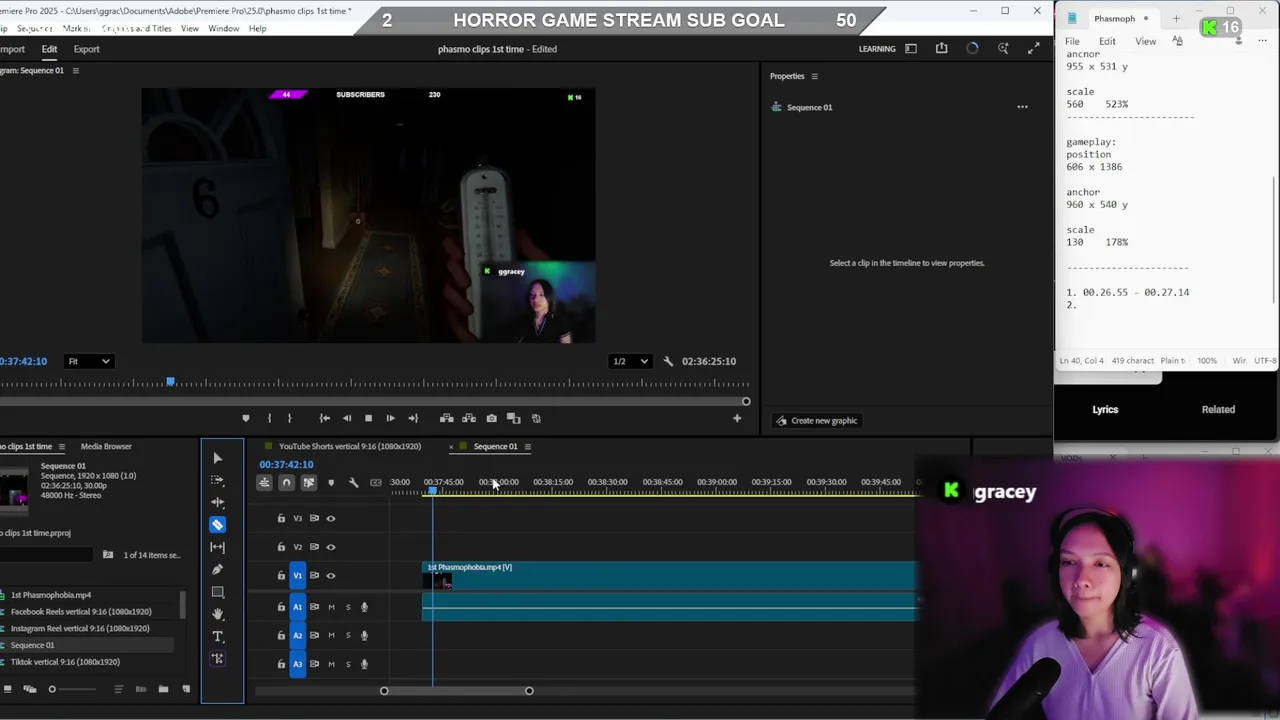This screenshot has width=1280, height=720.
Task: Select the Type tool
Action: tap(217, 636)
